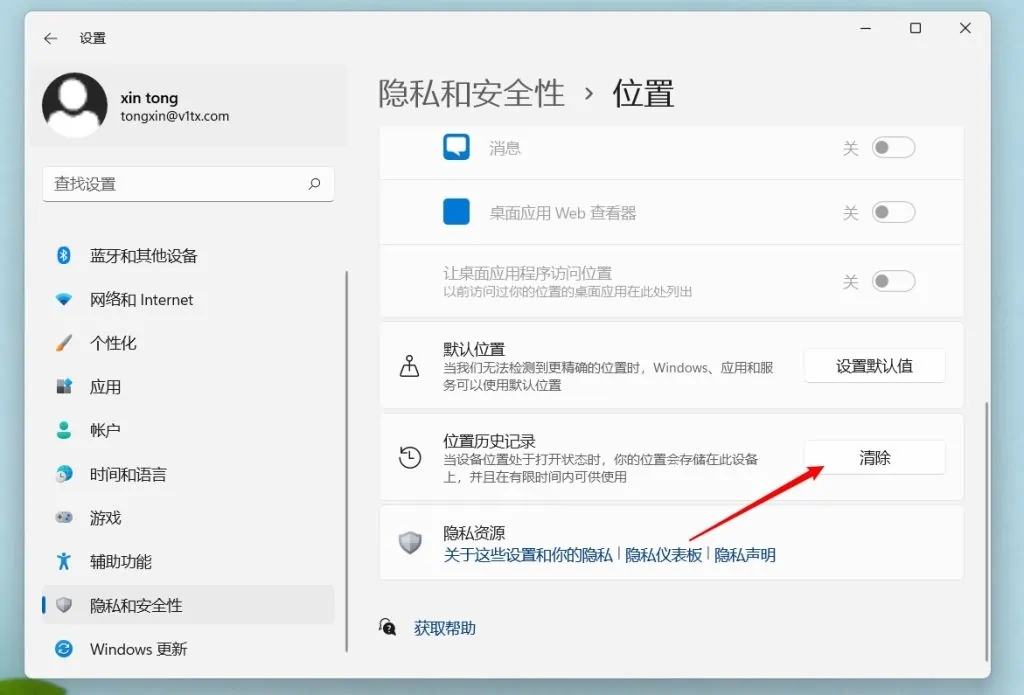Toggle the 消息 location access switch
This screenshot has height=695, width=1024.
[893, 148]
